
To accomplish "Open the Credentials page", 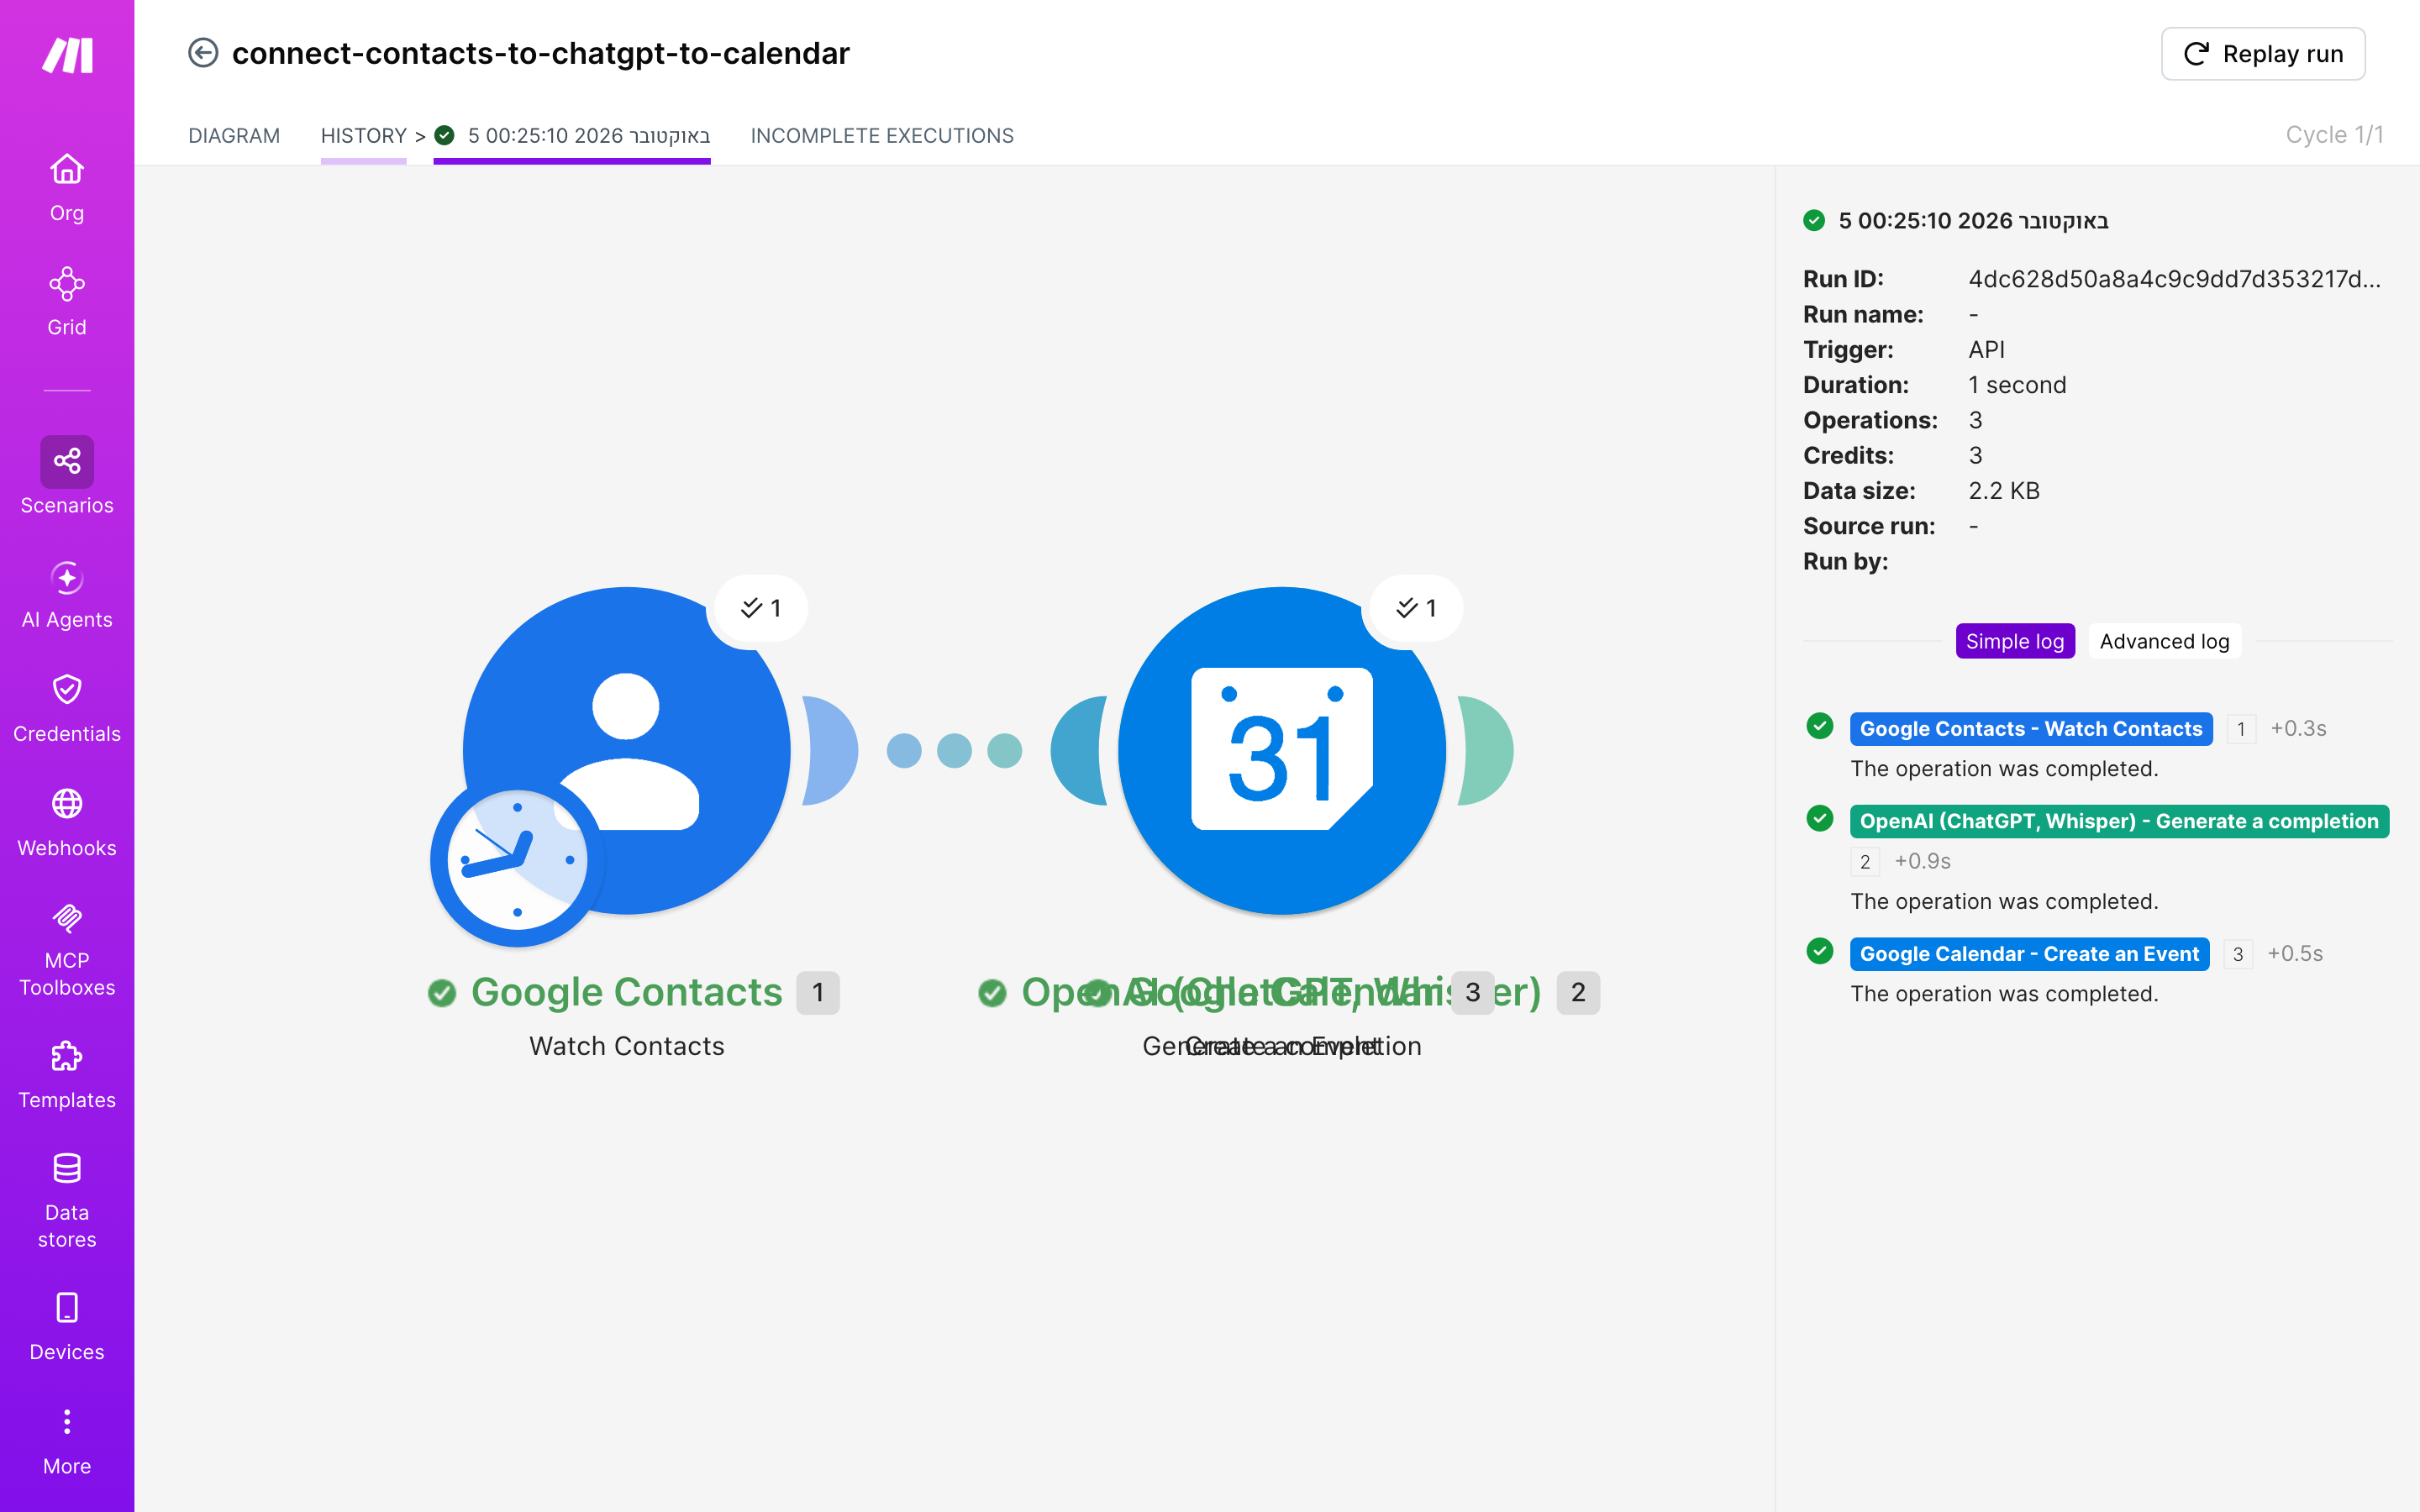I will click(x=67, y=708).
